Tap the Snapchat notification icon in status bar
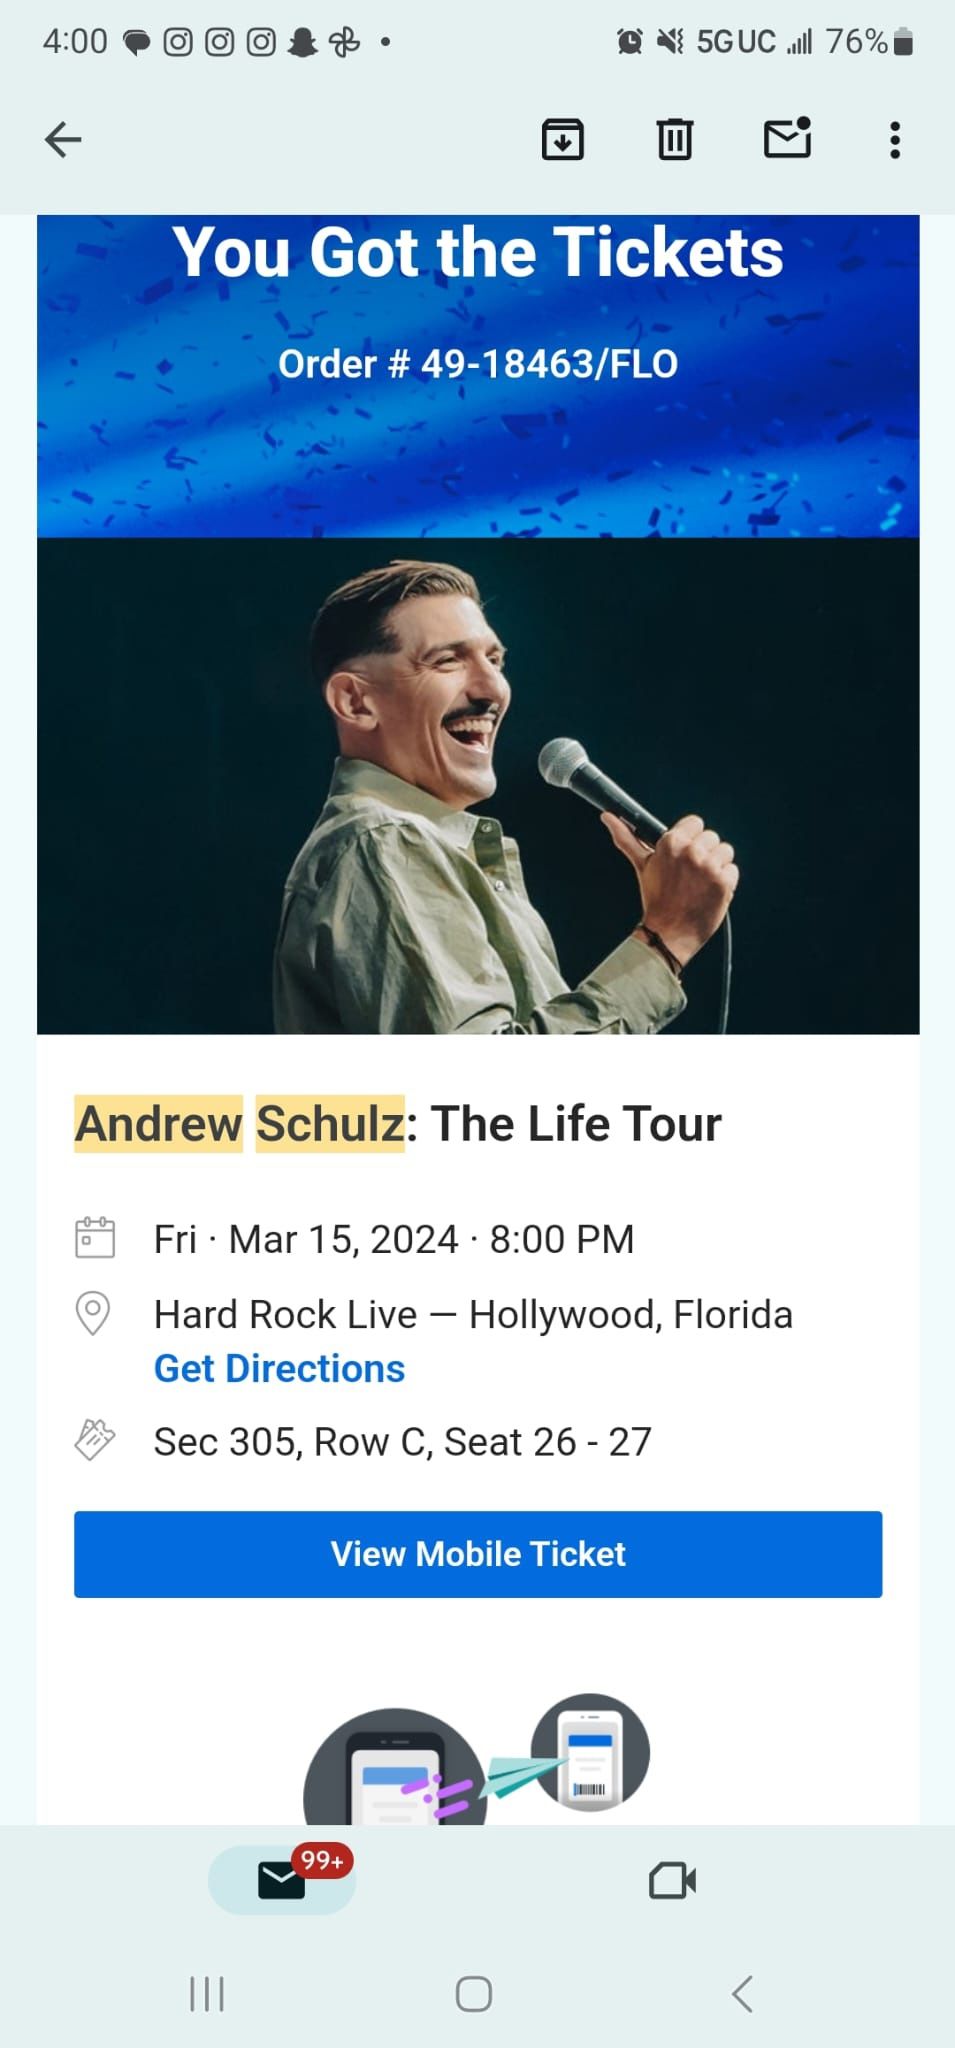Image resolution: width=955 pixels, height=2048 pixels. 302,42
